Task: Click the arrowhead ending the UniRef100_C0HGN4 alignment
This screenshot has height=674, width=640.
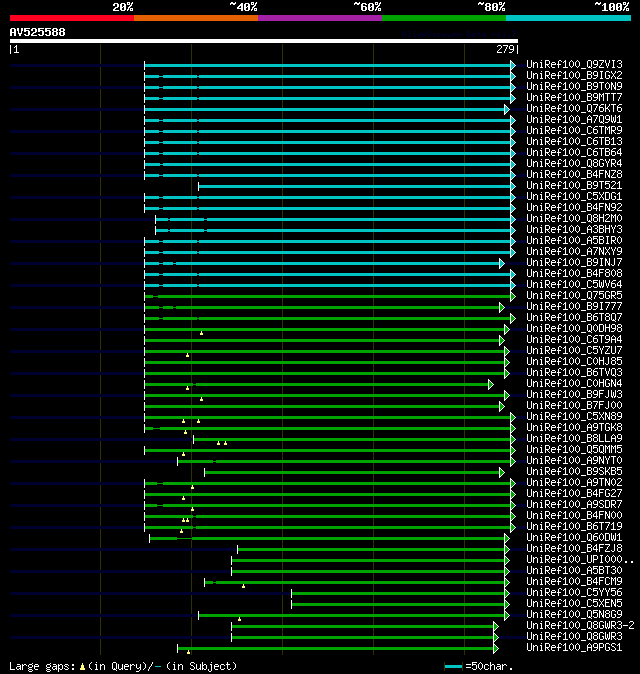Action: [x=491, y=384]
